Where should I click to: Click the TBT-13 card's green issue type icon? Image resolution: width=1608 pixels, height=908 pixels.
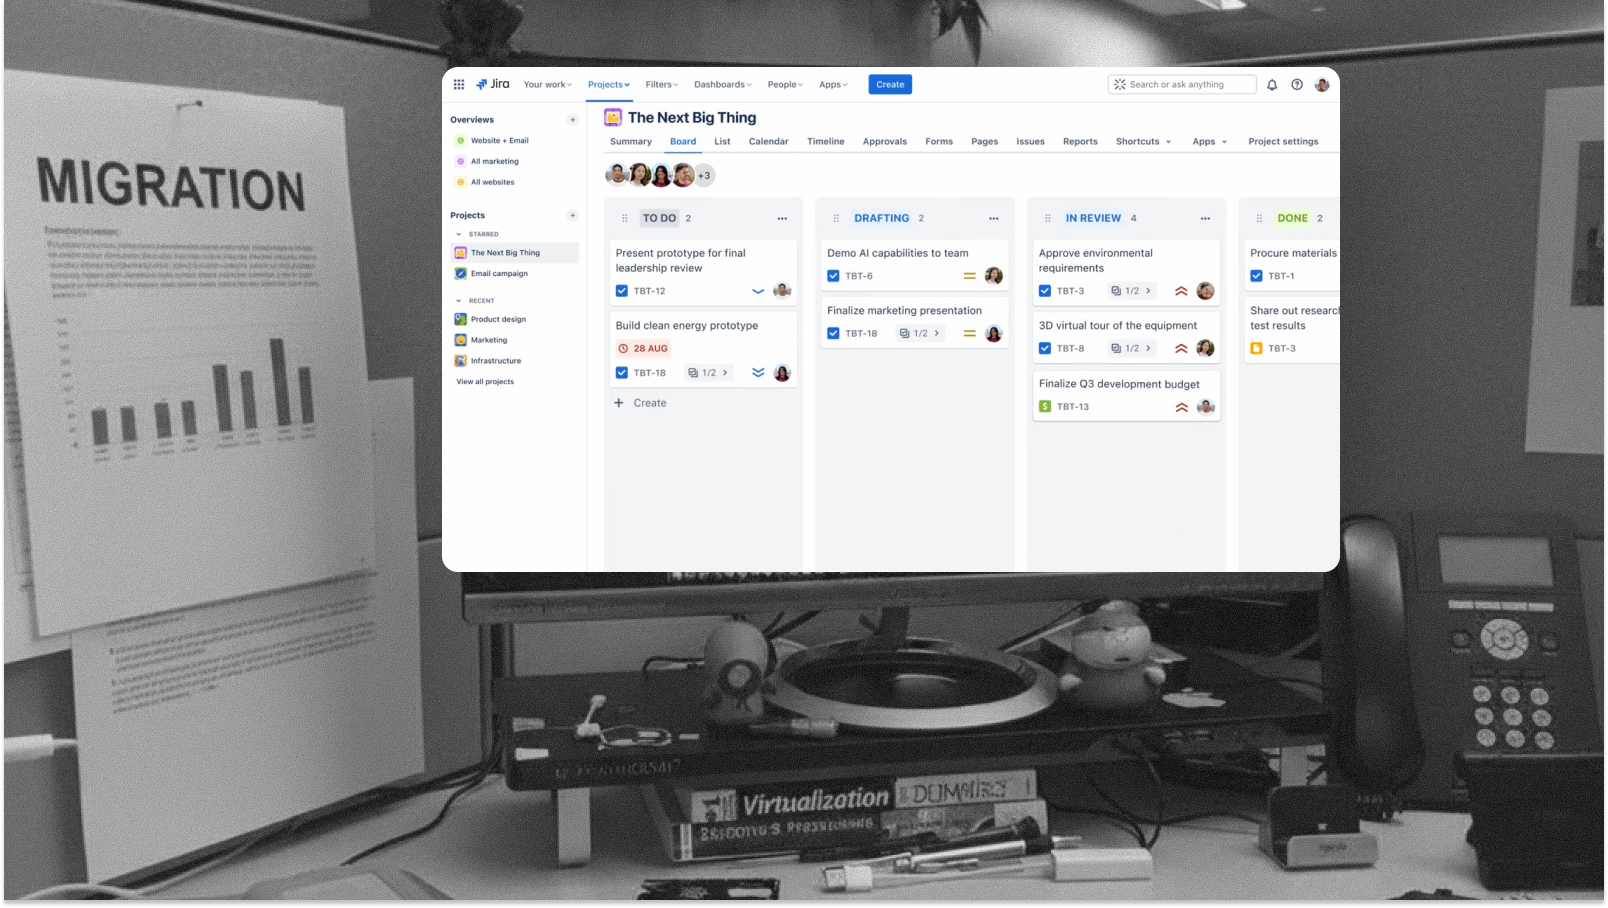(x=1045, y=407)
